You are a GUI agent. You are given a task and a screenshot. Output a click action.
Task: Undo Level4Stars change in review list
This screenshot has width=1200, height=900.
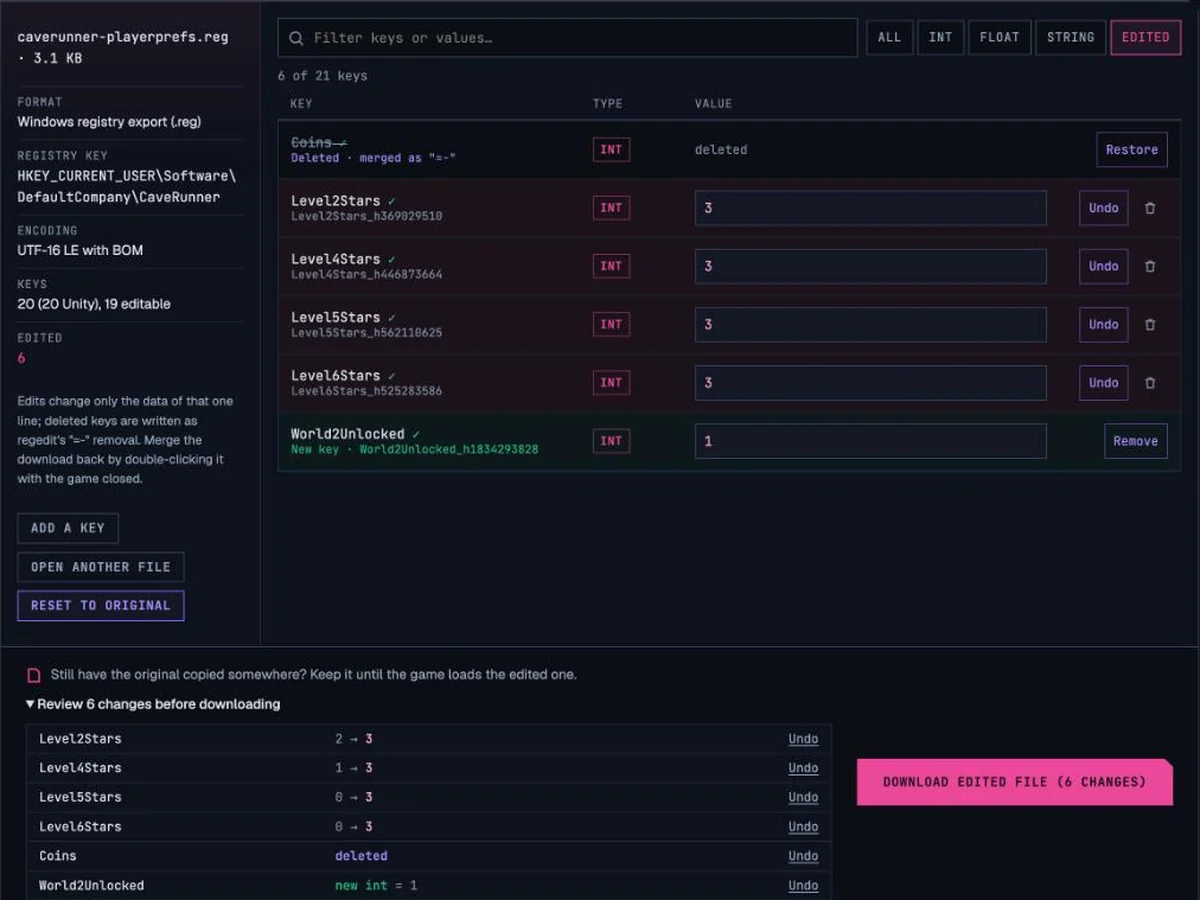(x=803, y=768)
